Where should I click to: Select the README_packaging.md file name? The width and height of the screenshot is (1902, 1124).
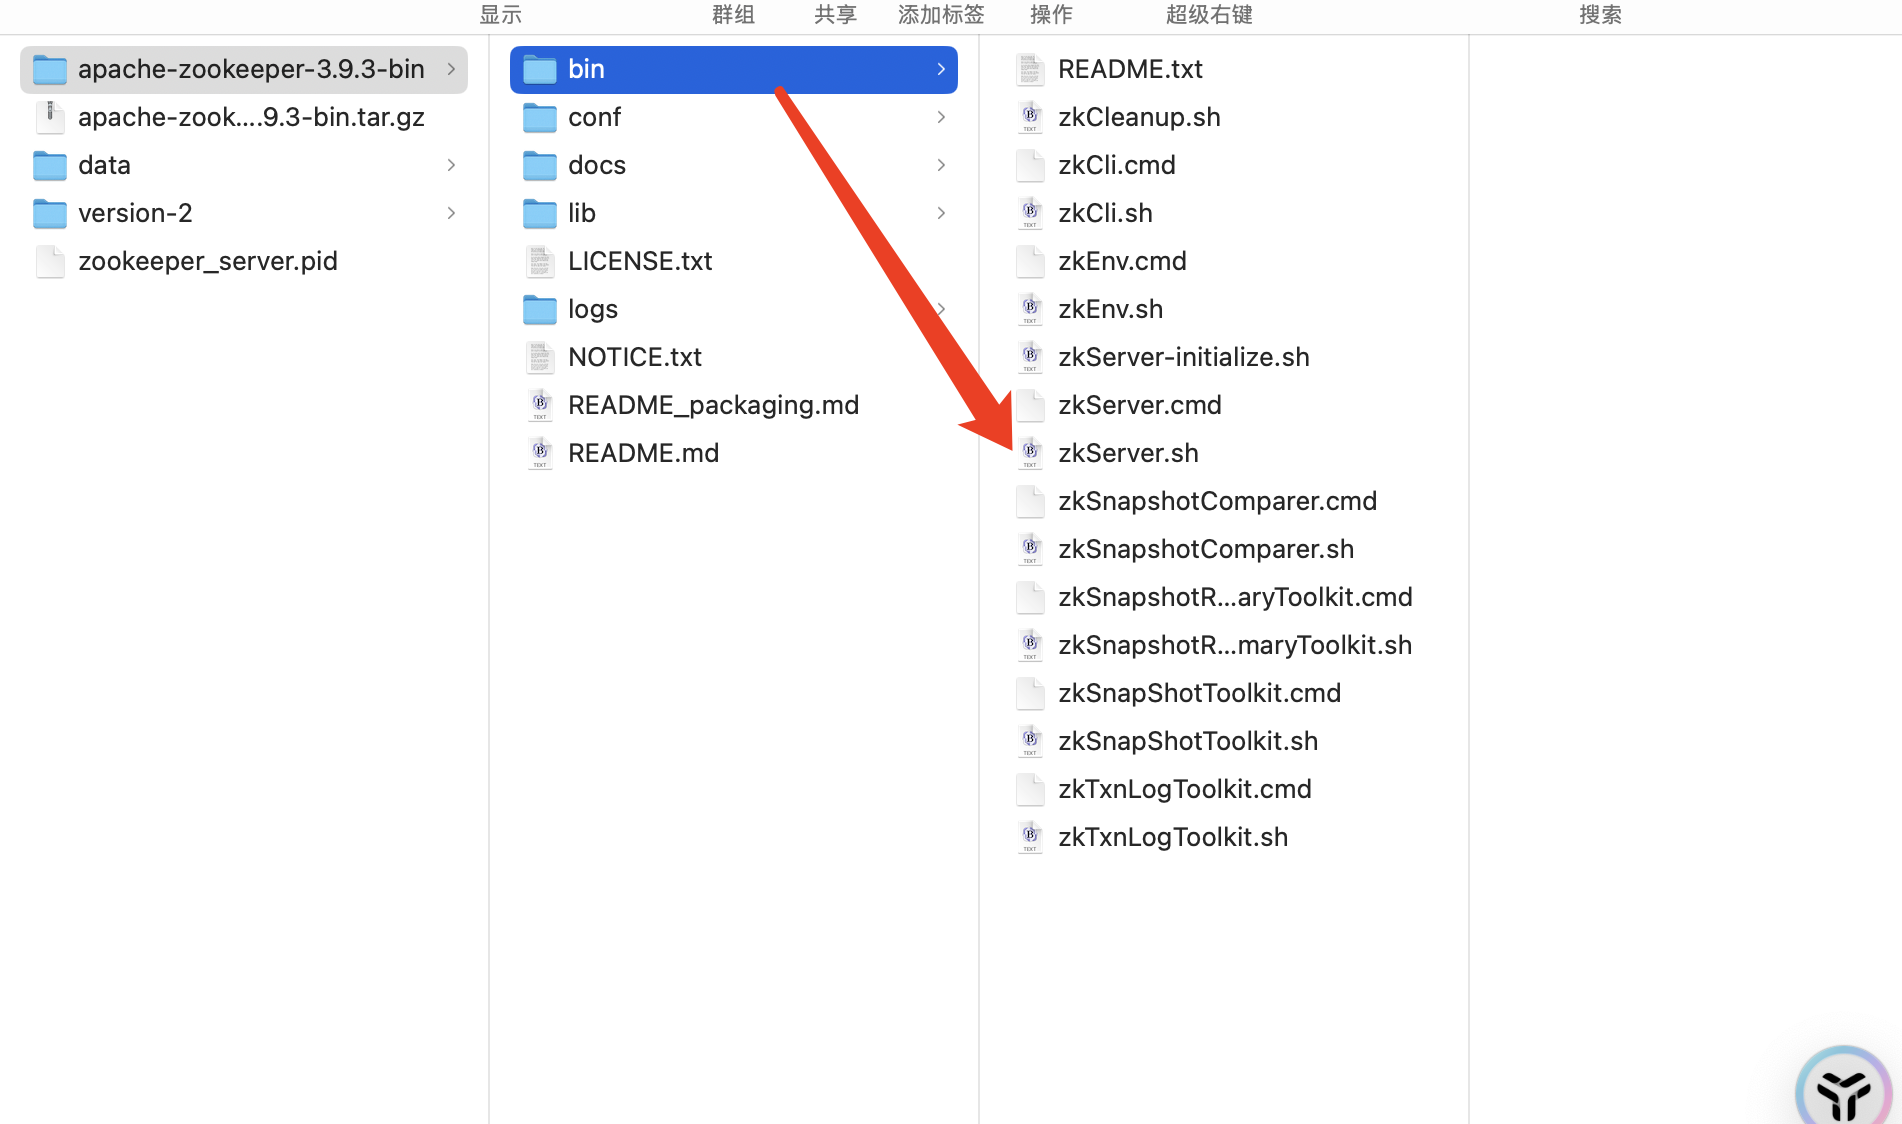click(713, 405)
